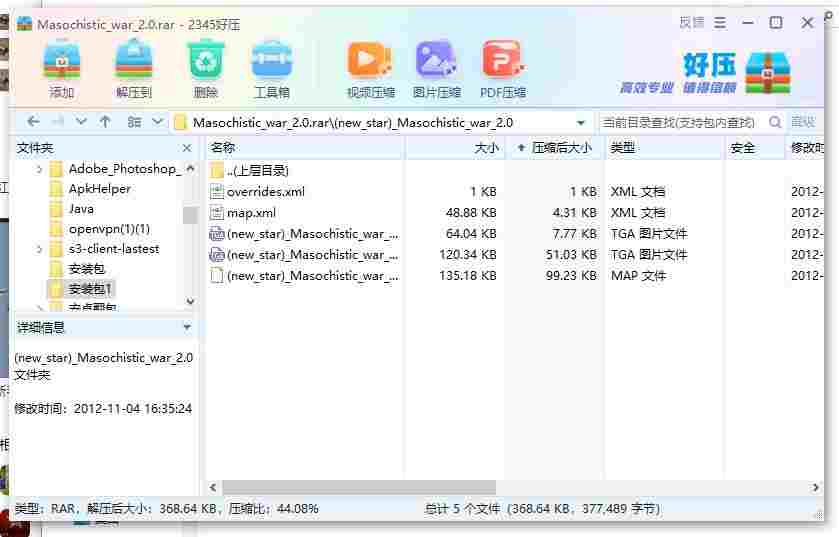Screen dimensions: 839x537
Task: Go forward with the right arrow
Action: coord(58,122)
